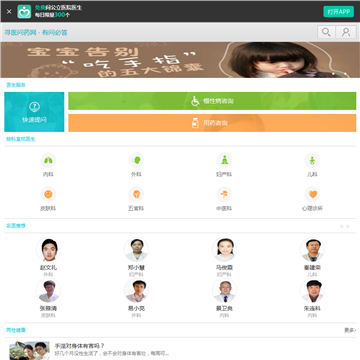Screen dimensions: 360x360
Task: Select the 中医科 department icon
Action: pos(224,194)
